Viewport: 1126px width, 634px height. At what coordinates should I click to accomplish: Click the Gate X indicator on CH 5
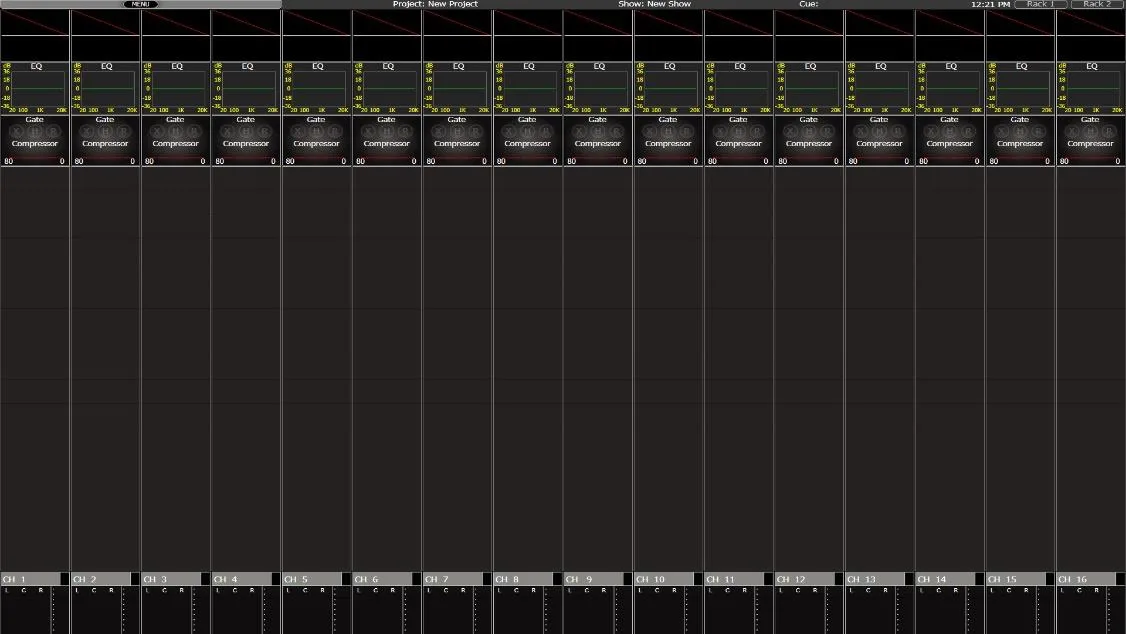[x=299, y=132]
